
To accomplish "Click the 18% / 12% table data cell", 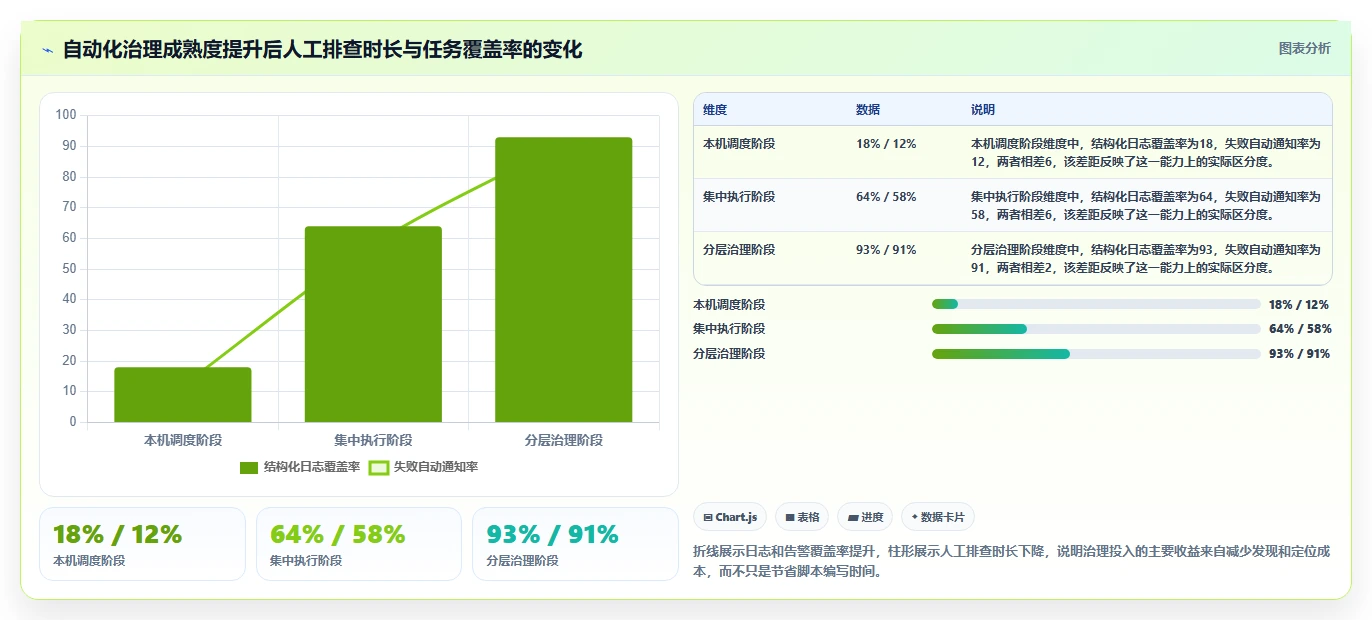I will pyautogui.click(x=886, y=144).
